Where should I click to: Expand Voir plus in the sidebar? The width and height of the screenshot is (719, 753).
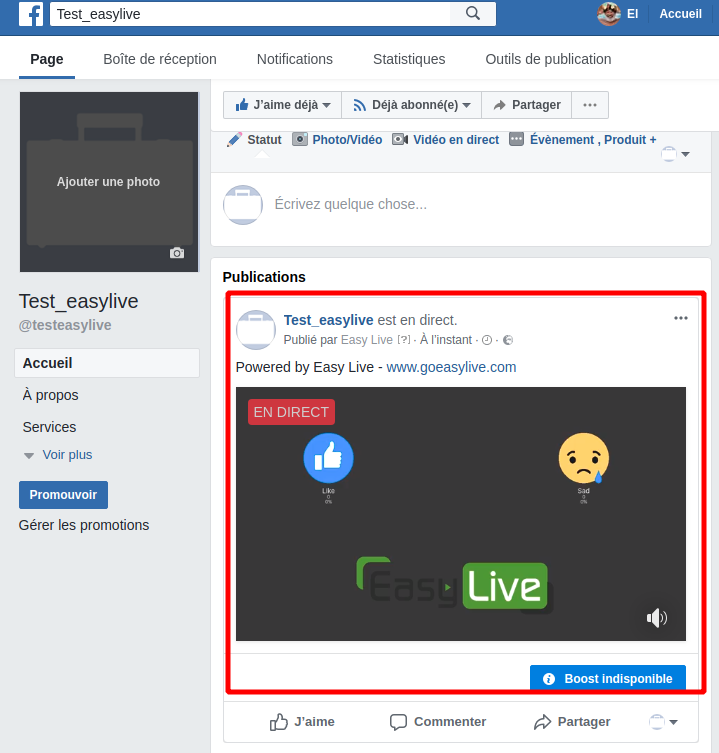tap(67, 455)
